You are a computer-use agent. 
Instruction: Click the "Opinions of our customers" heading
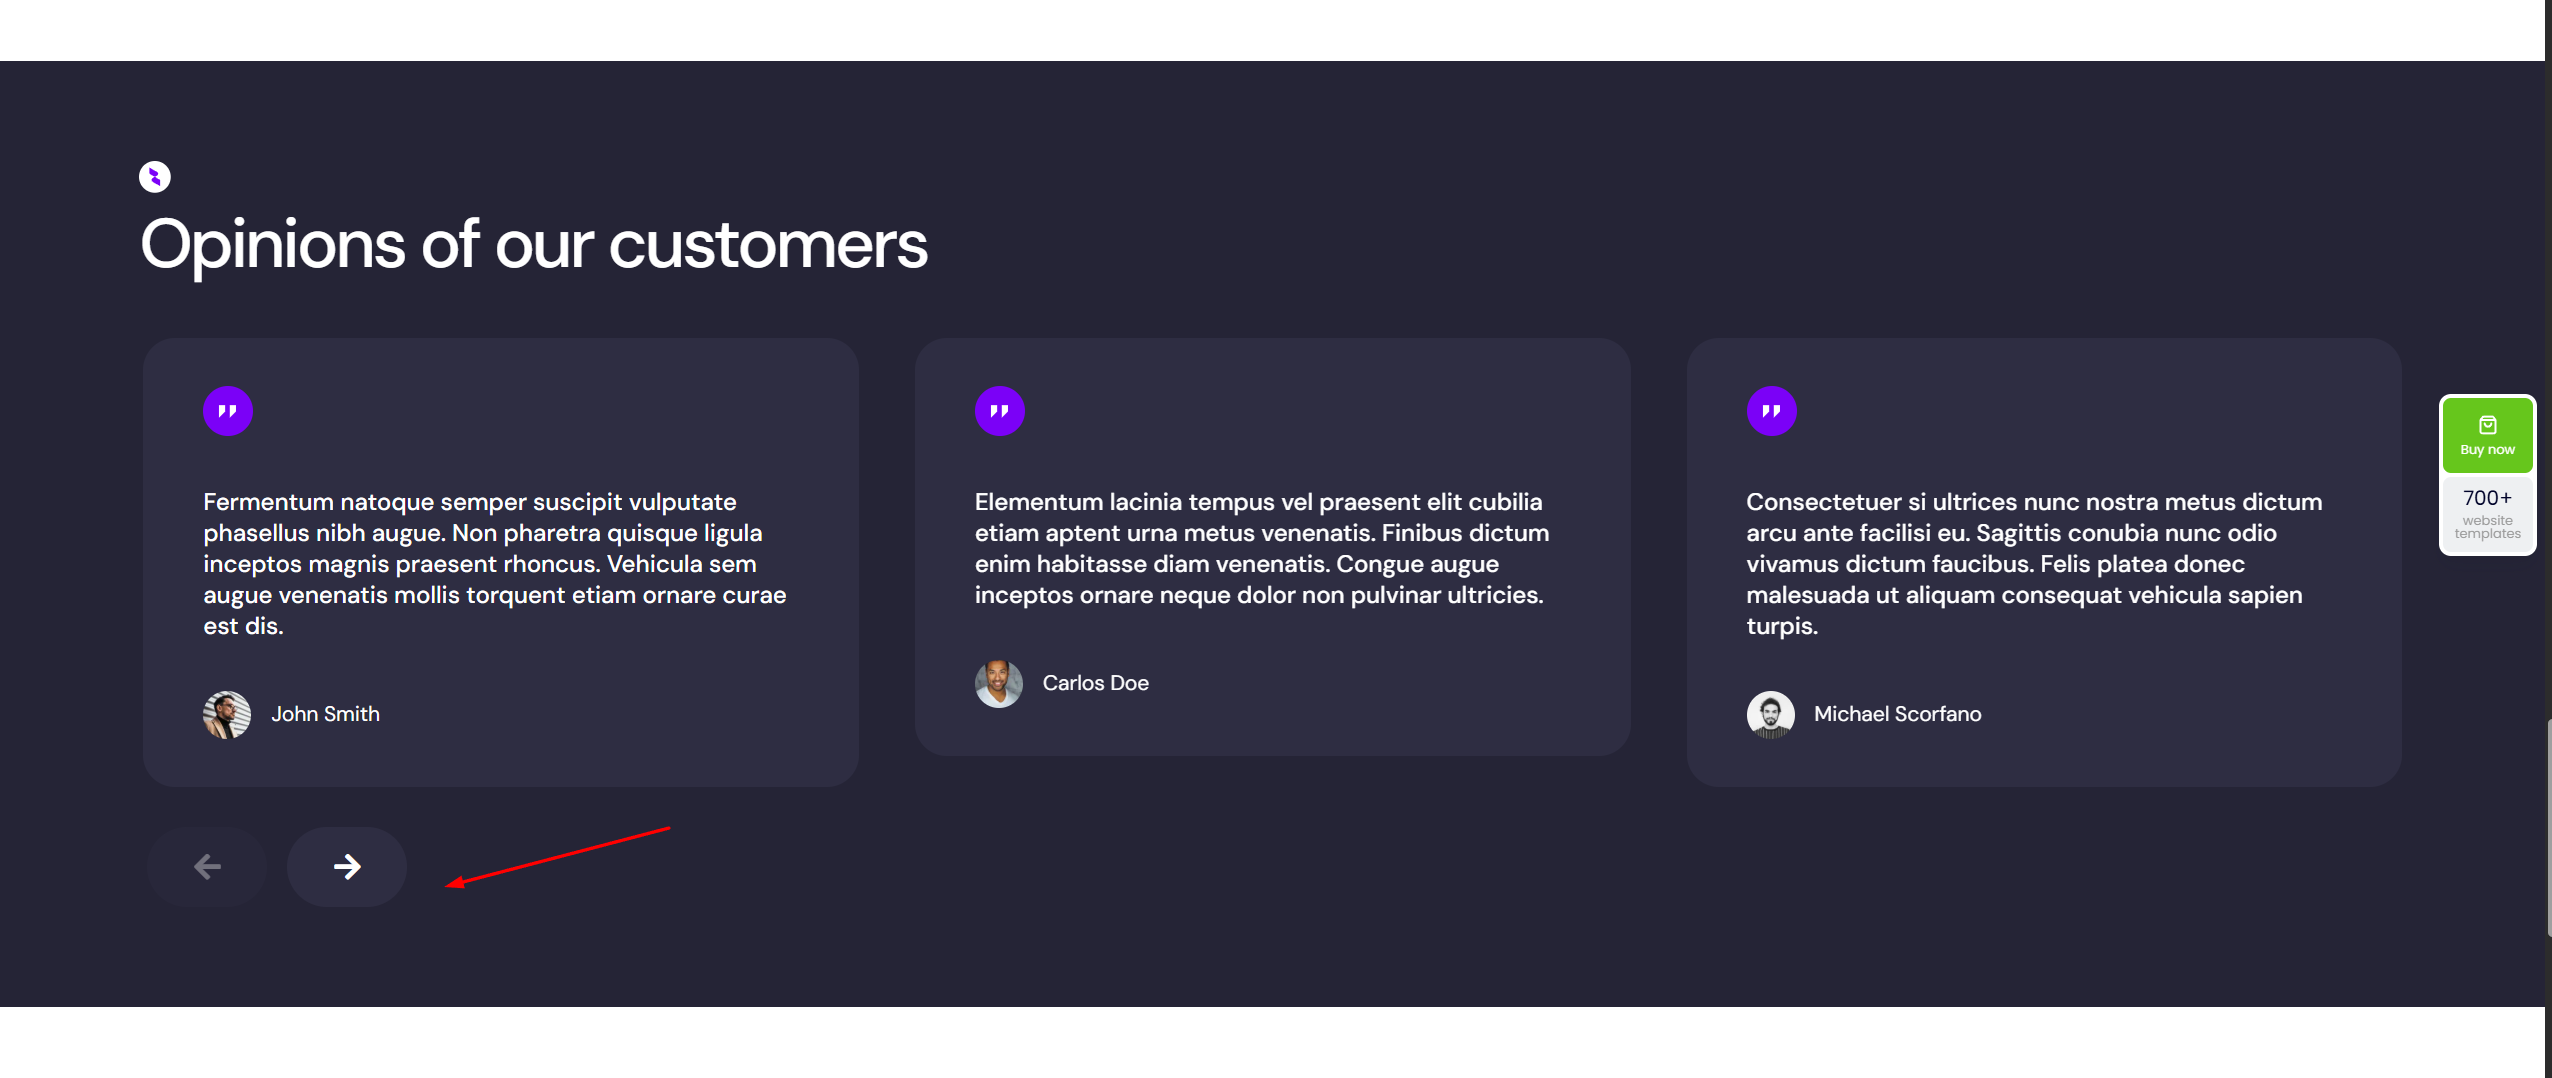tap(534, 245)
